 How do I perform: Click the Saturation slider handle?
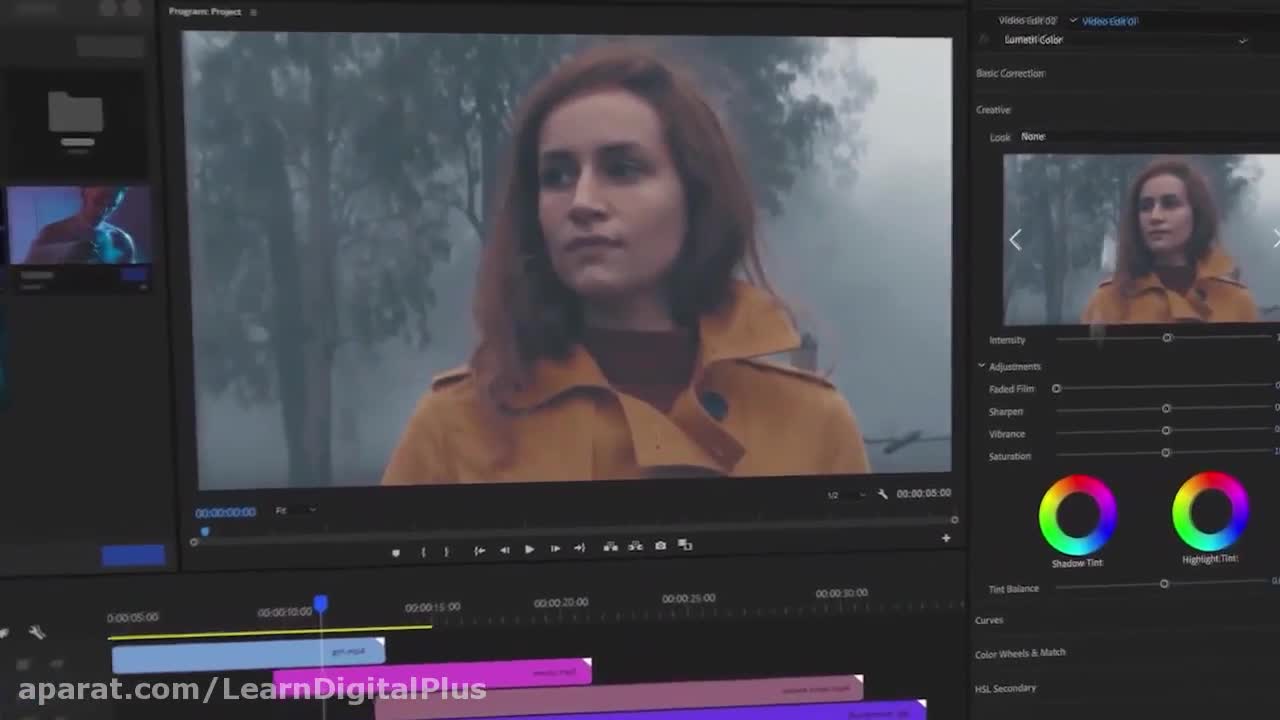(1166, 452)
